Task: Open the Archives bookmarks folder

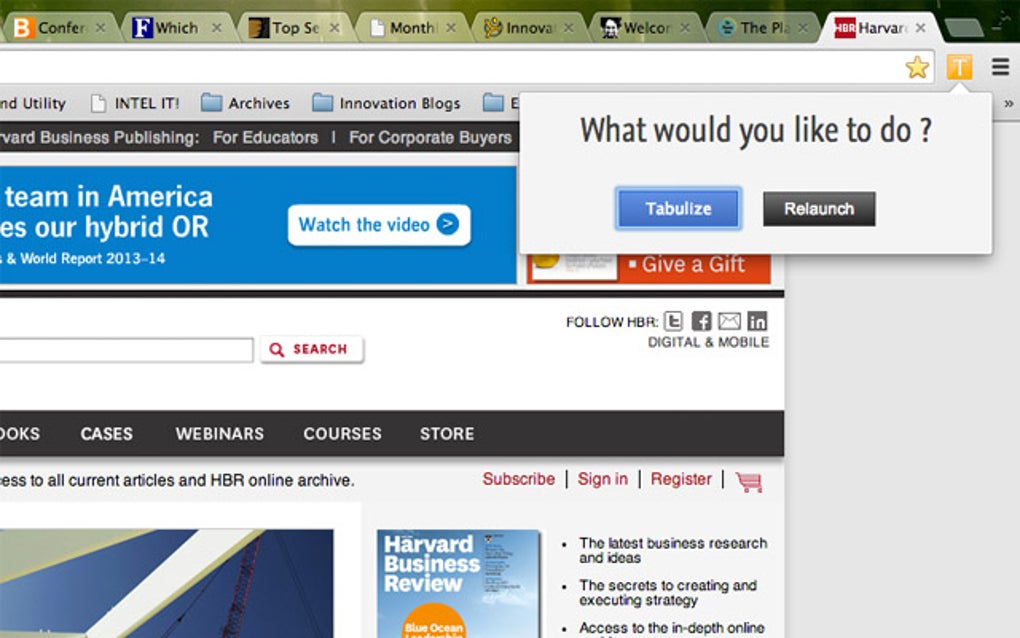Action: click(247, 102)
